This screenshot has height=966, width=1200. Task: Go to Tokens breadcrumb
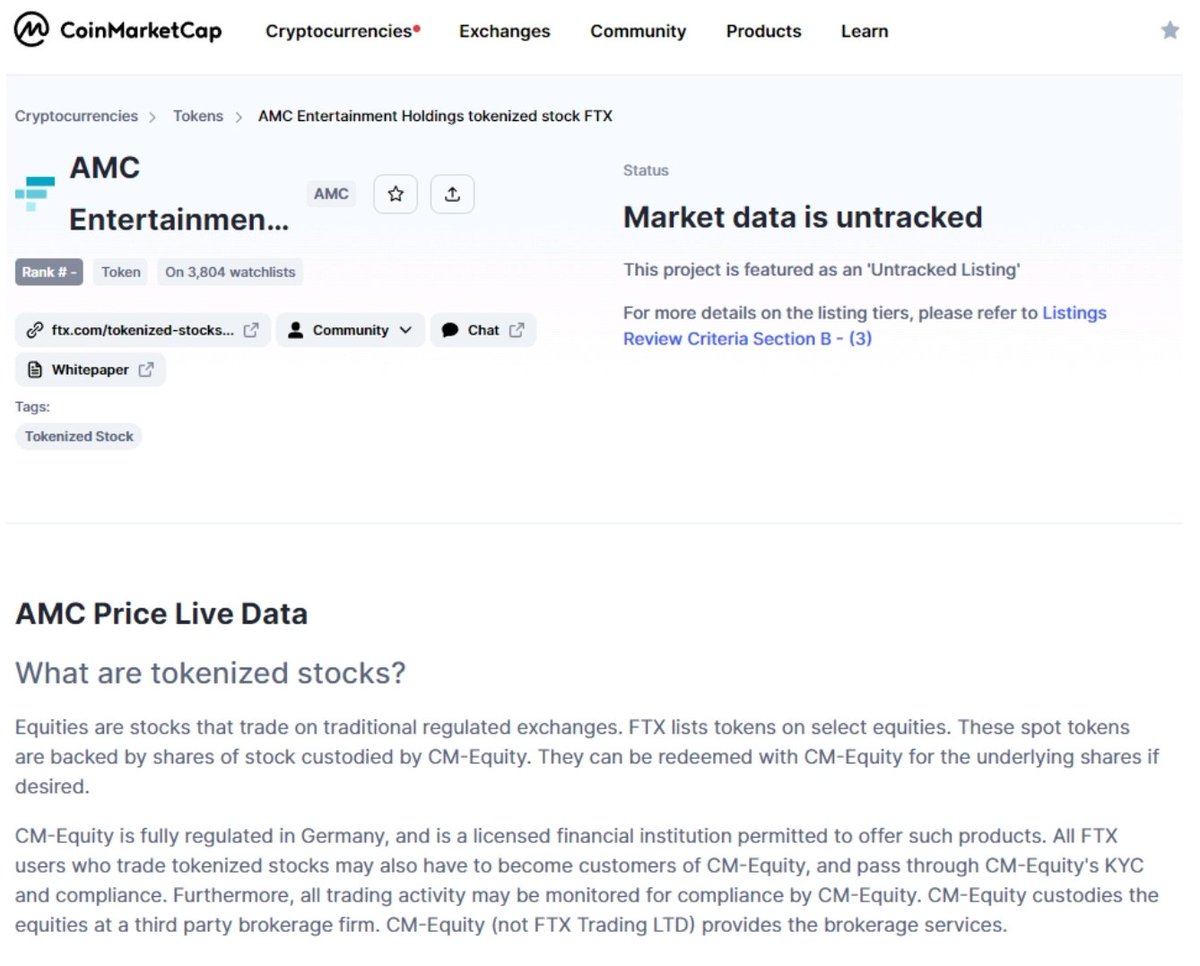tap(198, 116)
